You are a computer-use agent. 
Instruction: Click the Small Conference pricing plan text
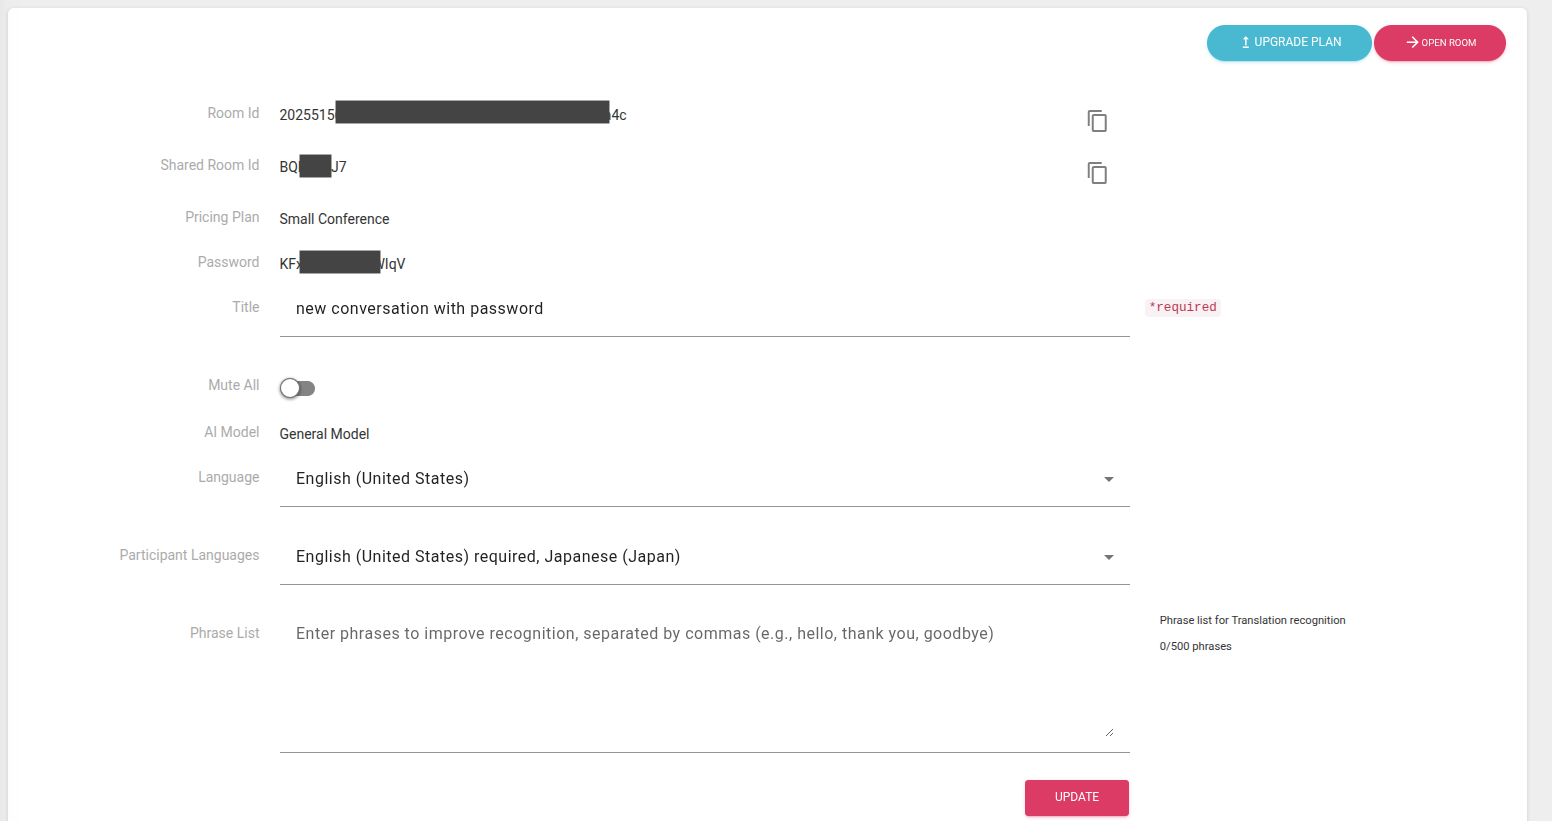coord(334,219)
